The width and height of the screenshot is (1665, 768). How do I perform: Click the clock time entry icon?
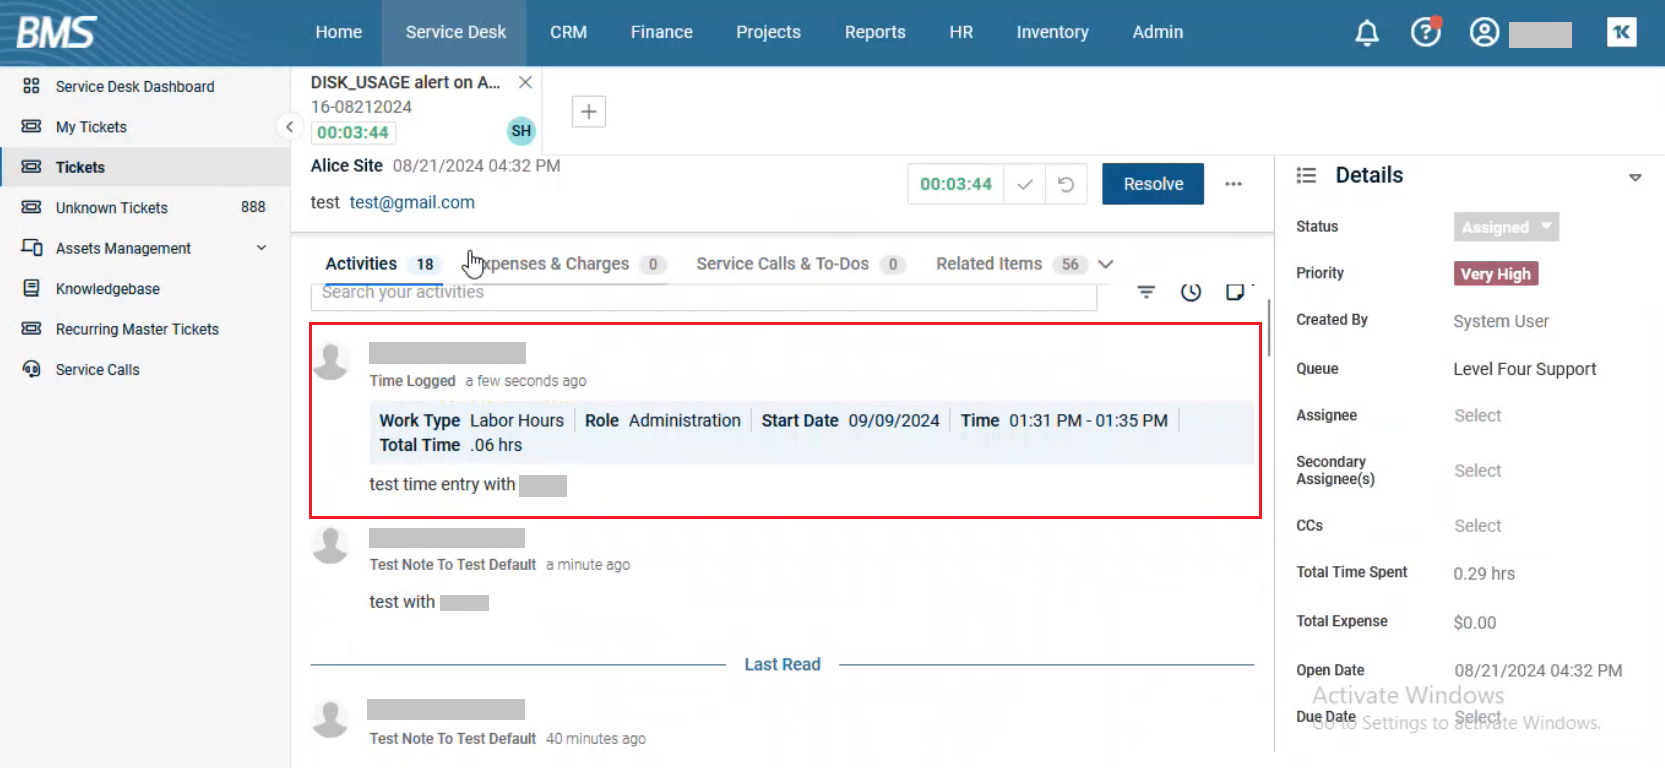1190,292
